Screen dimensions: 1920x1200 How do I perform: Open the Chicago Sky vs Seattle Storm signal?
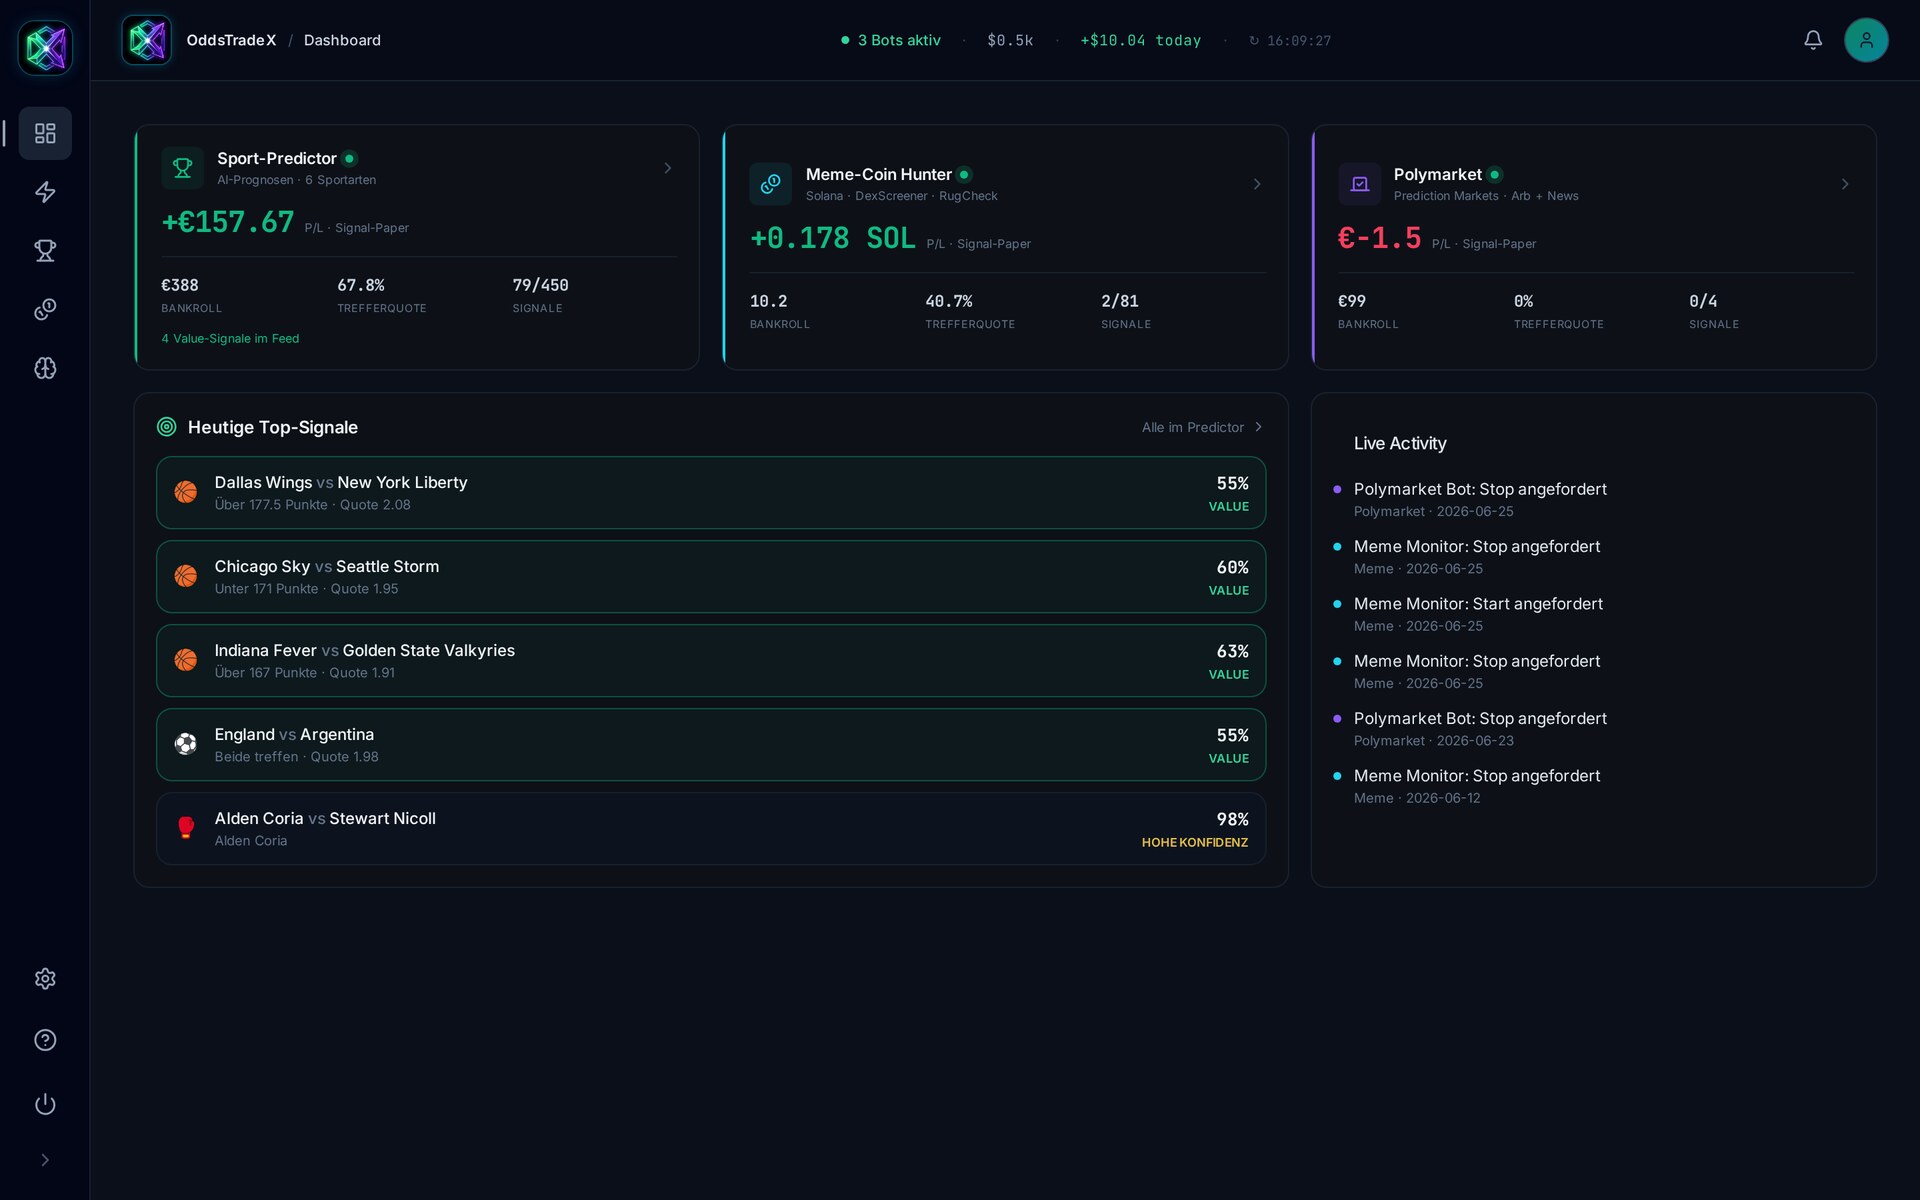tap(711, 577)
